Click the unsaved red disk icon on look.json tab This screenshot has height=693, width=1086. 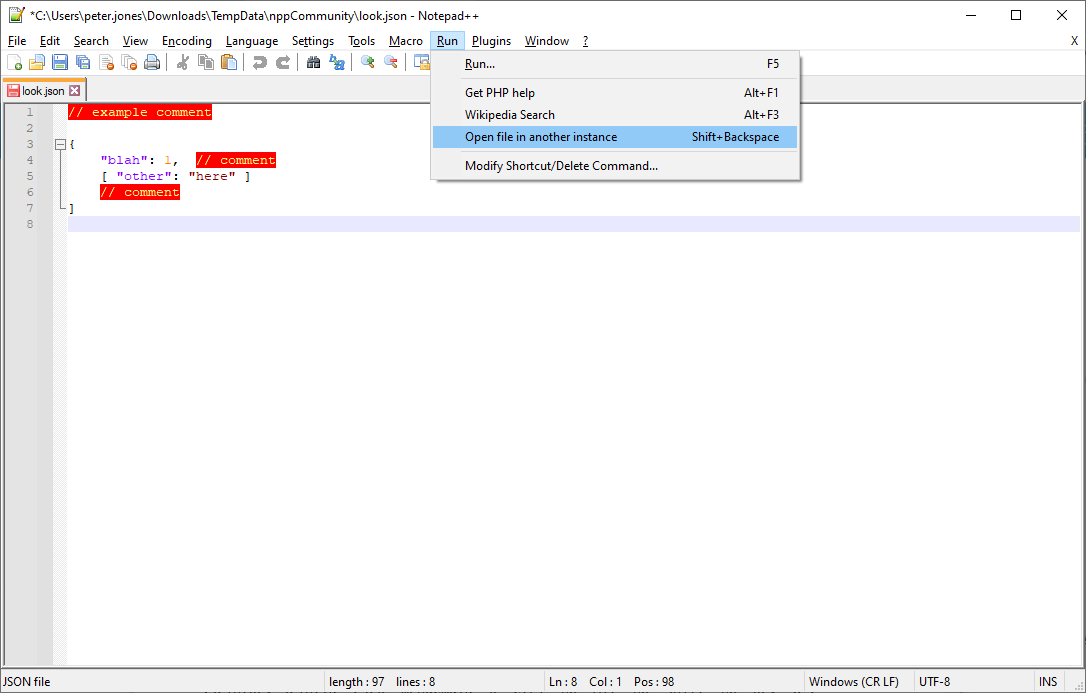[x=13, y=91]
